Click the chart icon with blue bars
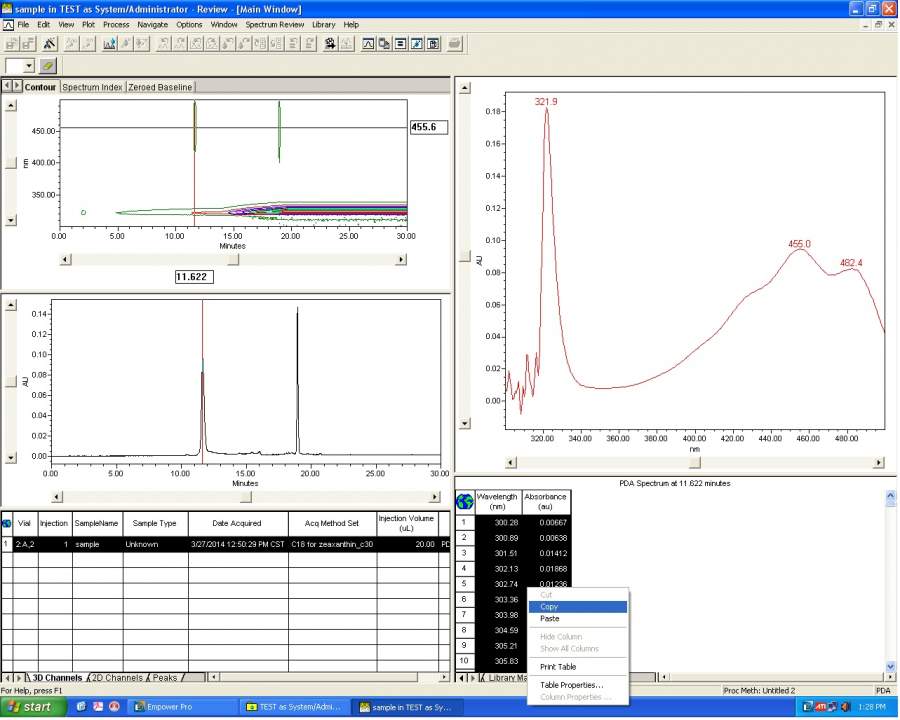 [x=109, y=44]
